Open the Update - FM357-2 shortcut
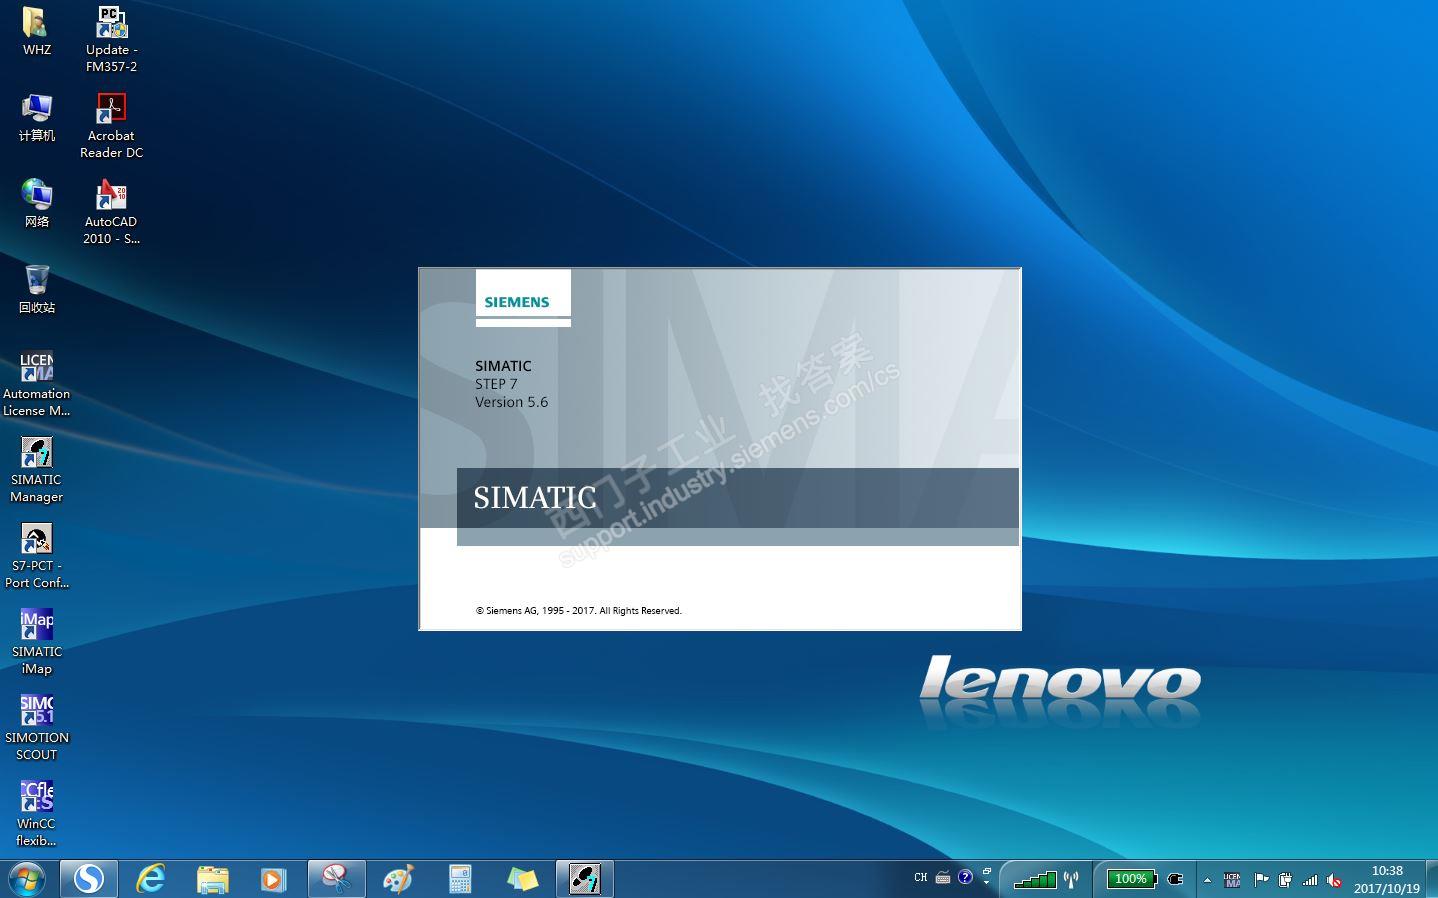1438x898 pixels. click(111, 39)
